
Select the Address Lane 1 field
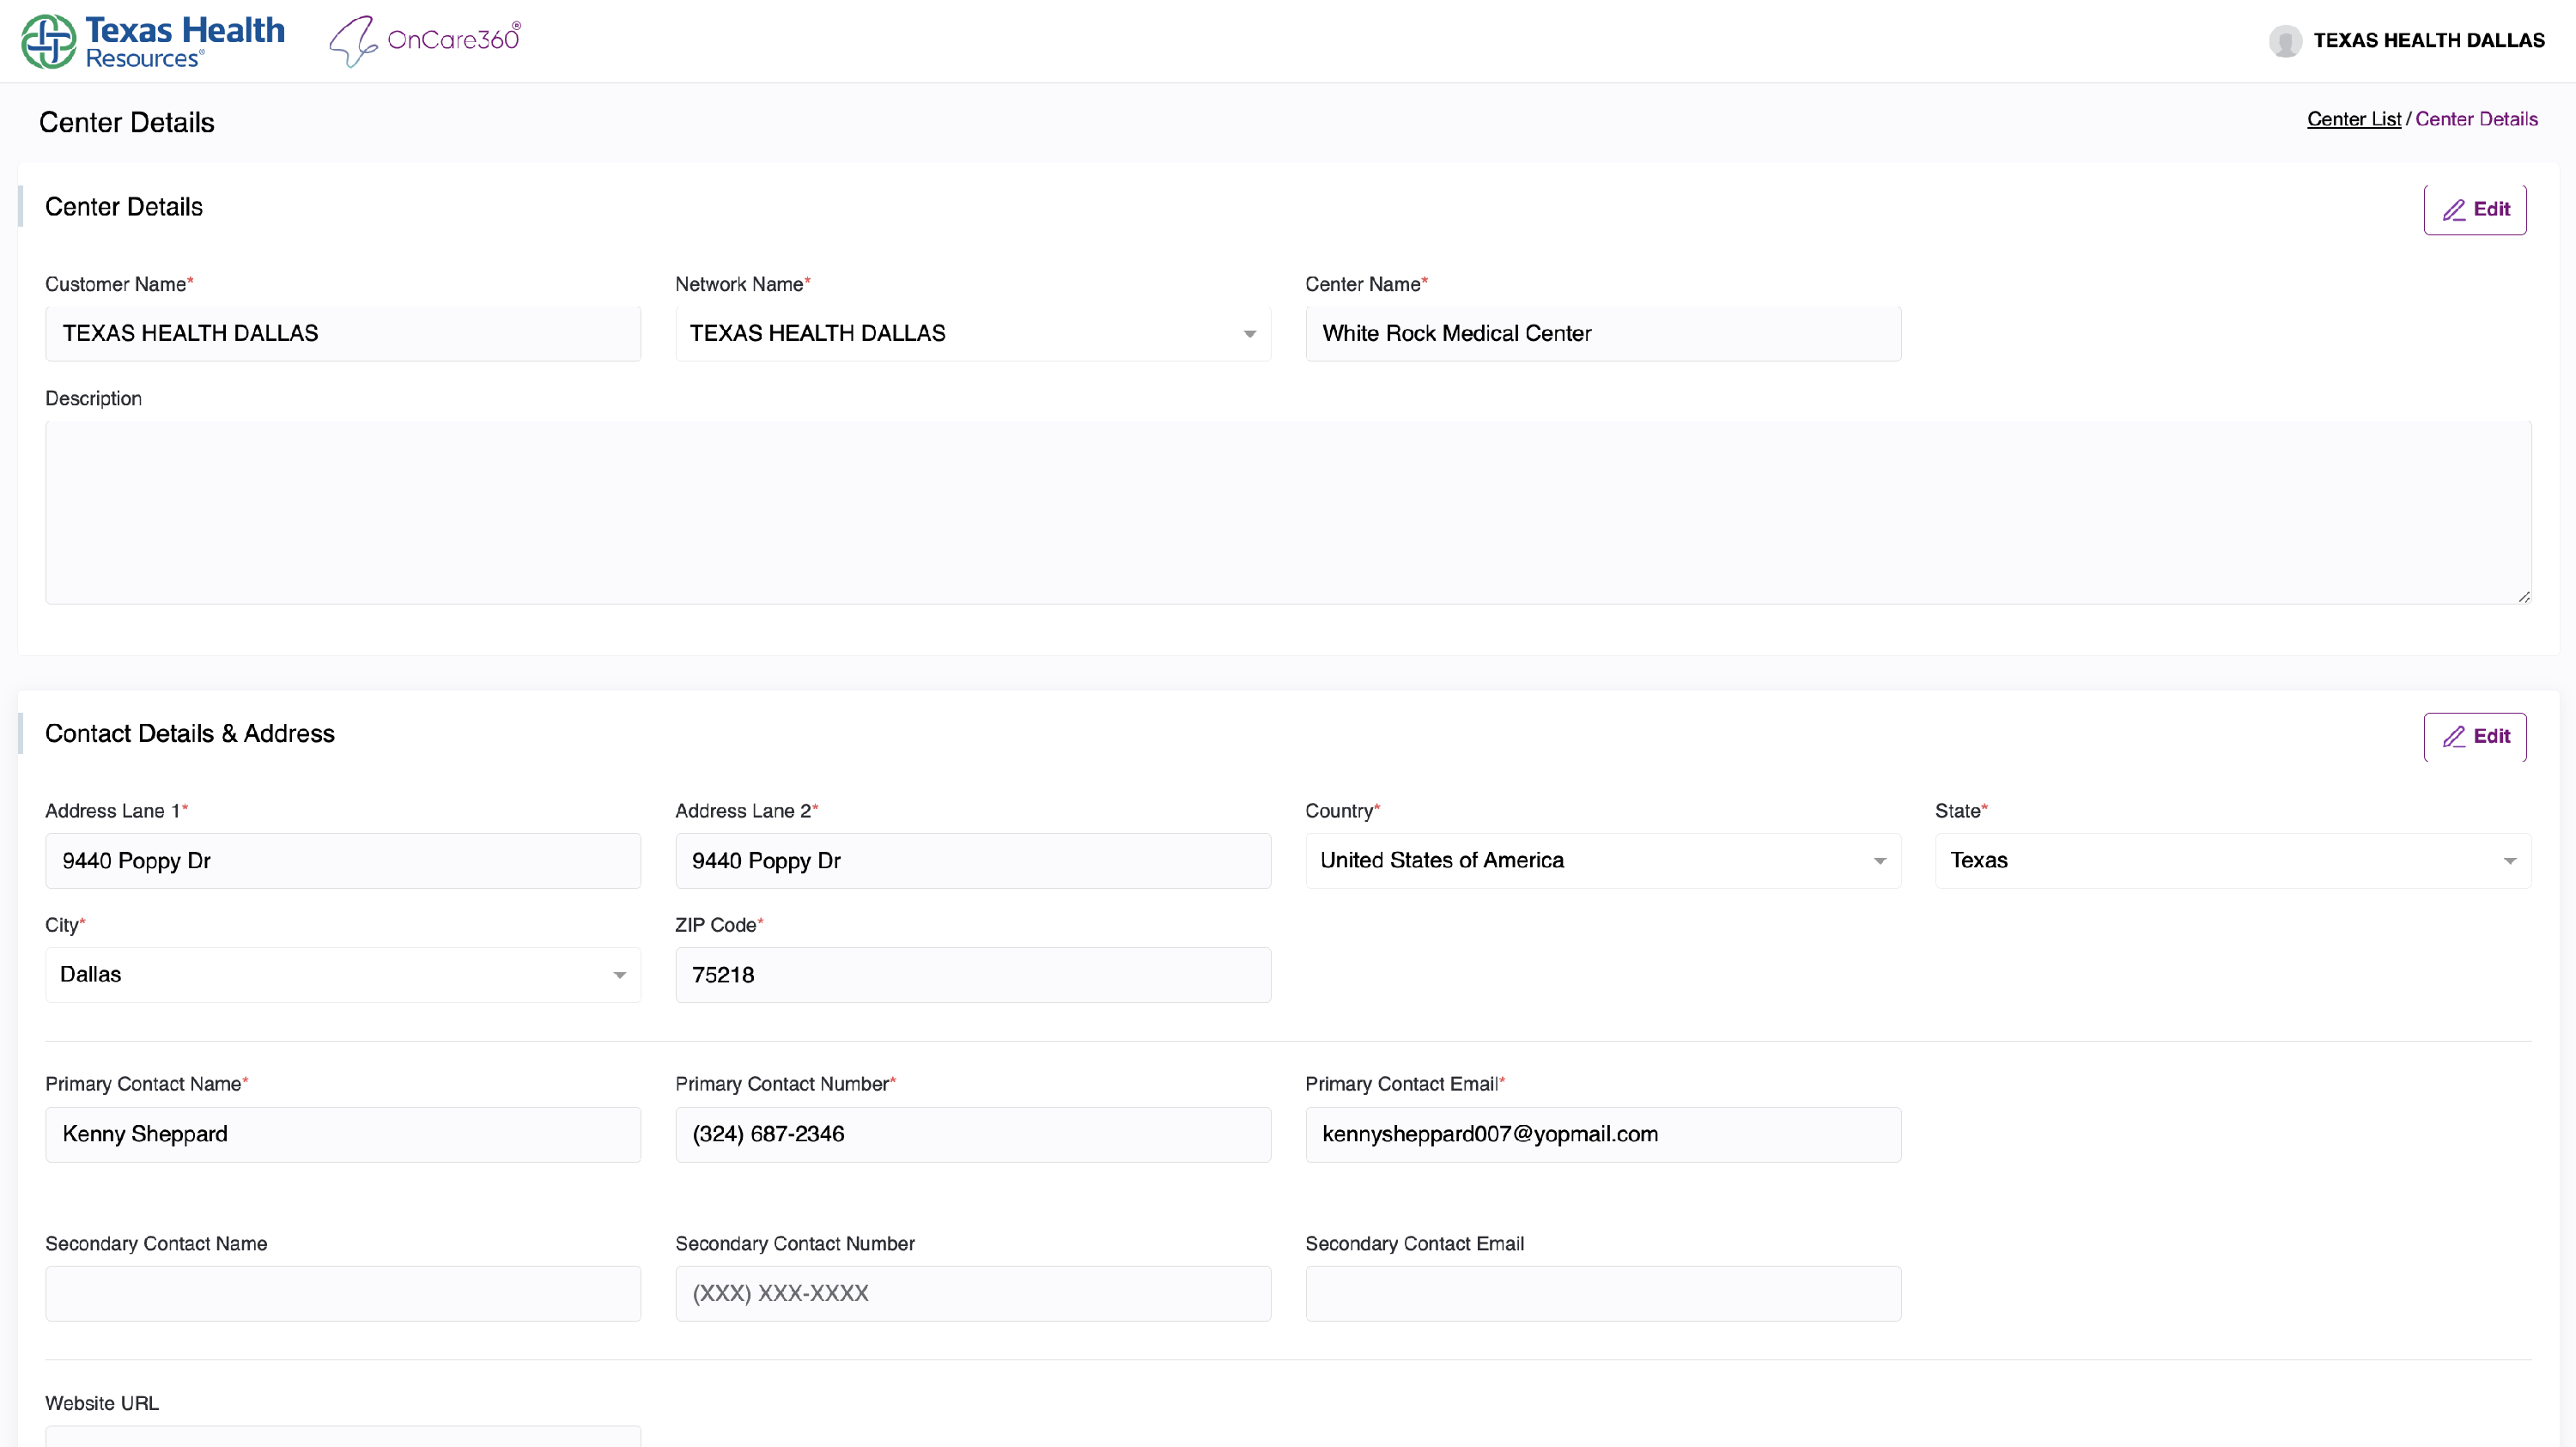[342, 861]
